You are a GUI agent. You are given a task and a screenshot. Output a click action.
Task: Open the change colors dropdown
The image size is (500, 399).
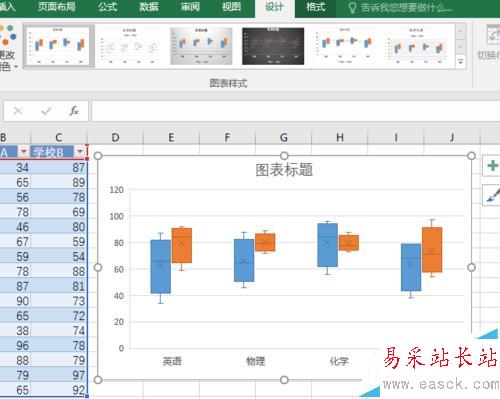pos(8,47)
